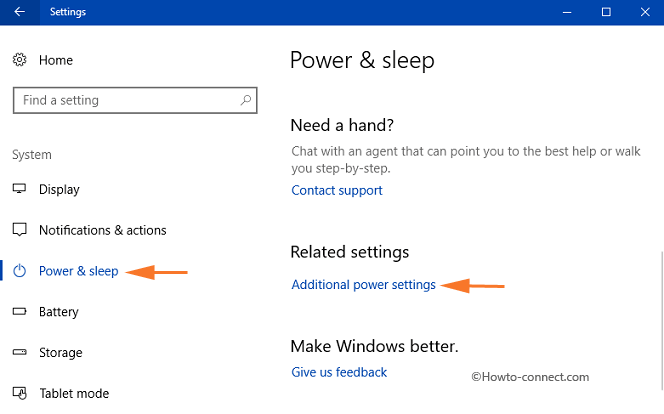Go to the Storage text label
Screen dimensions: 664x414
(60, 352)
